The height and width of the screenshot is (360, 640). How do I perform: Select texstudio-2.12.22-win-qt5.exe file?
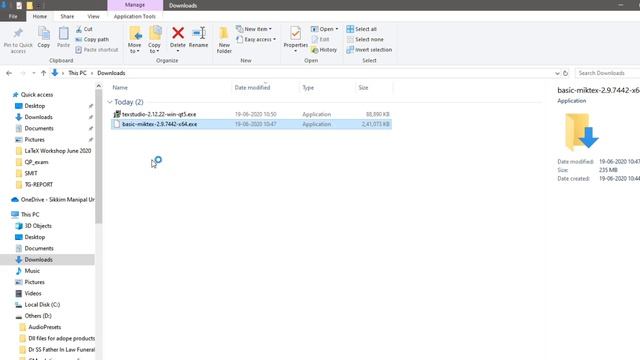point(251,114)
